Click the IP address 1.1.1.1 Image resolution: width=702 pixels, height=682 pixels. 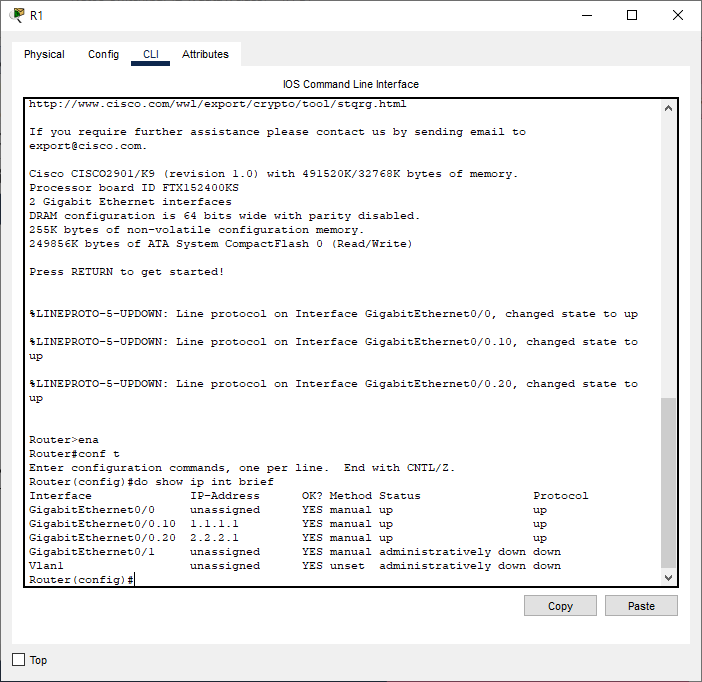click(x=214, y=523)
